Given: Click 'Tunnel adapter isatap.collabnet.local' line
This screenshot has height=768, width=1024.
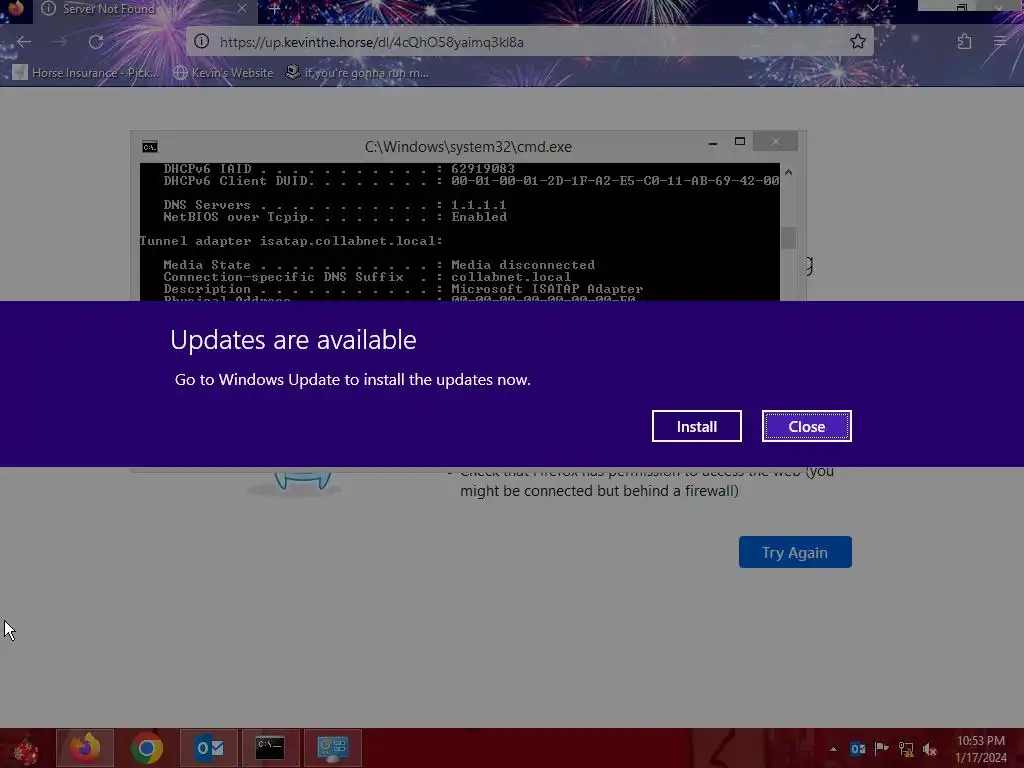Looking at the screenshot, I should 291,241.
